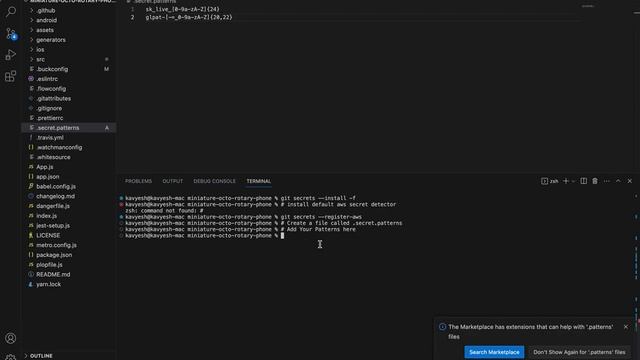Open metro.config.js file
This screenshot has height=360, width=640.
pos(69,245)
